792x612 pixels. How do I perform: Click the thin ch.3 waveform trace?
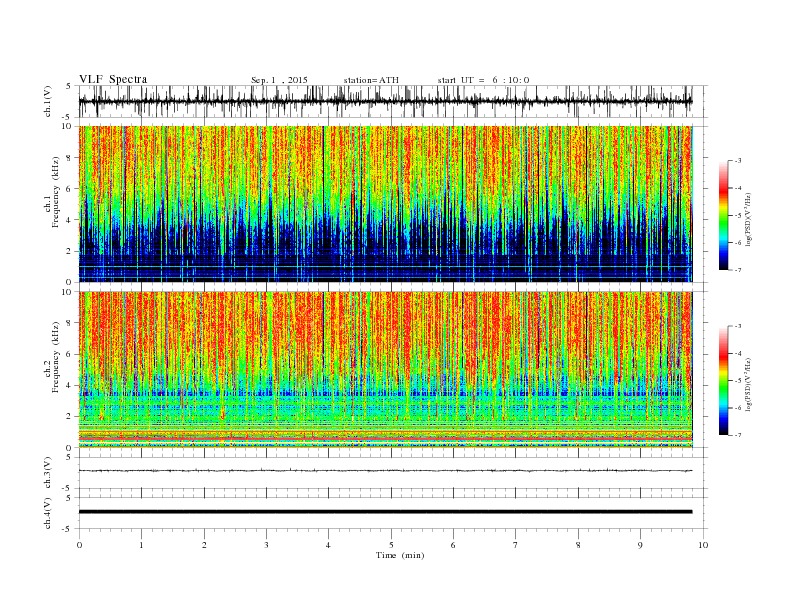(x=385, y=471)
